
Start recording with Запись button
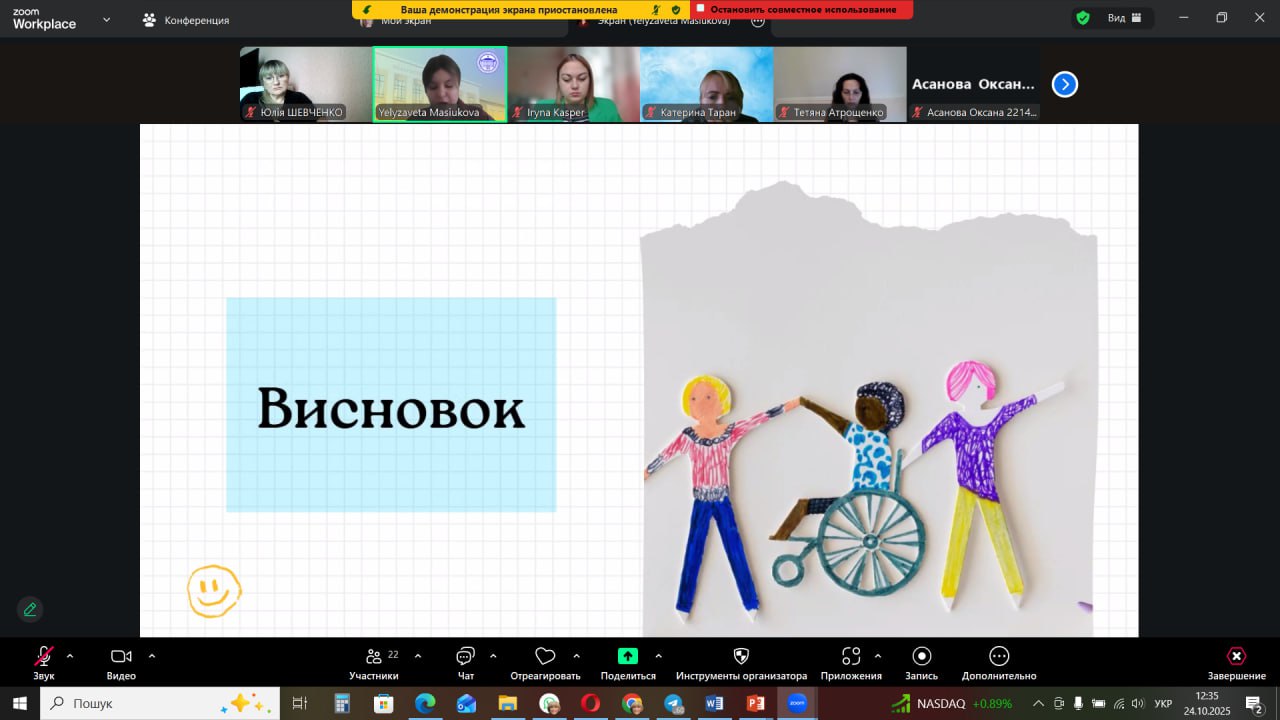(x=922, y=657)
